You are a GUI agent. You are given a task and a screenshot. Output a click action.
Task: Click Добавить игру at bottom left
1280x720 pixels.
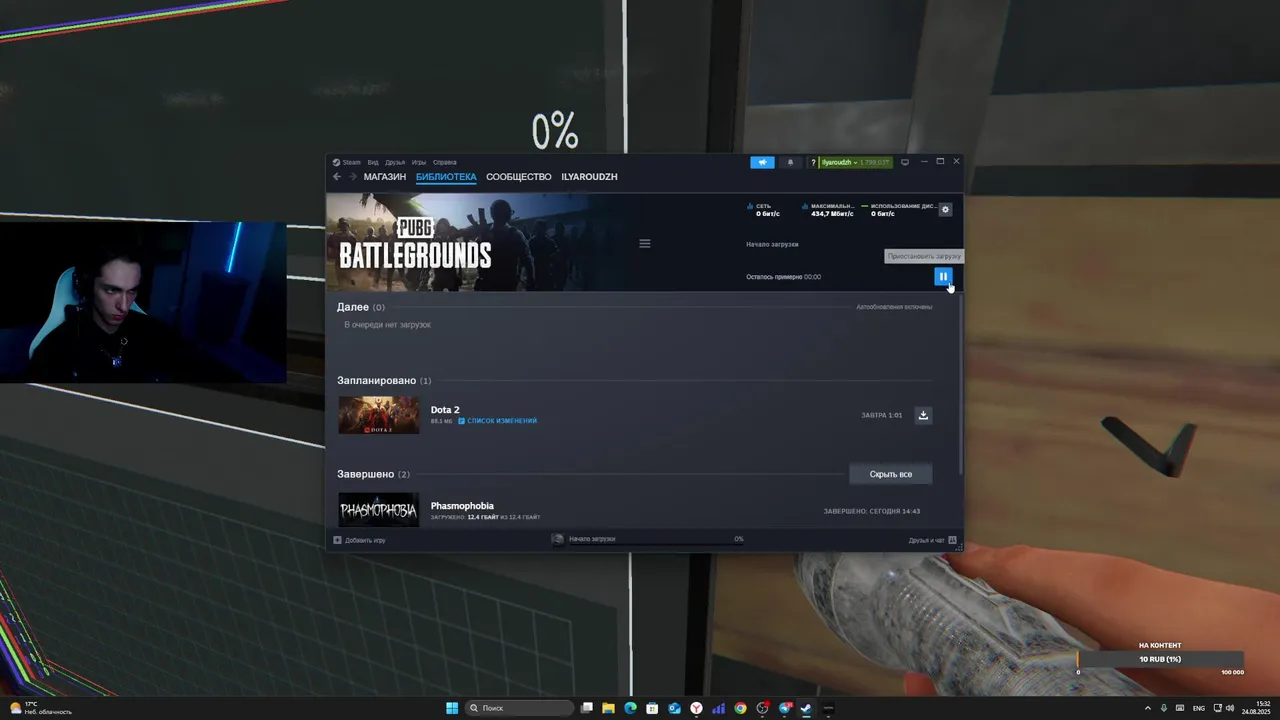pos(365,540)
